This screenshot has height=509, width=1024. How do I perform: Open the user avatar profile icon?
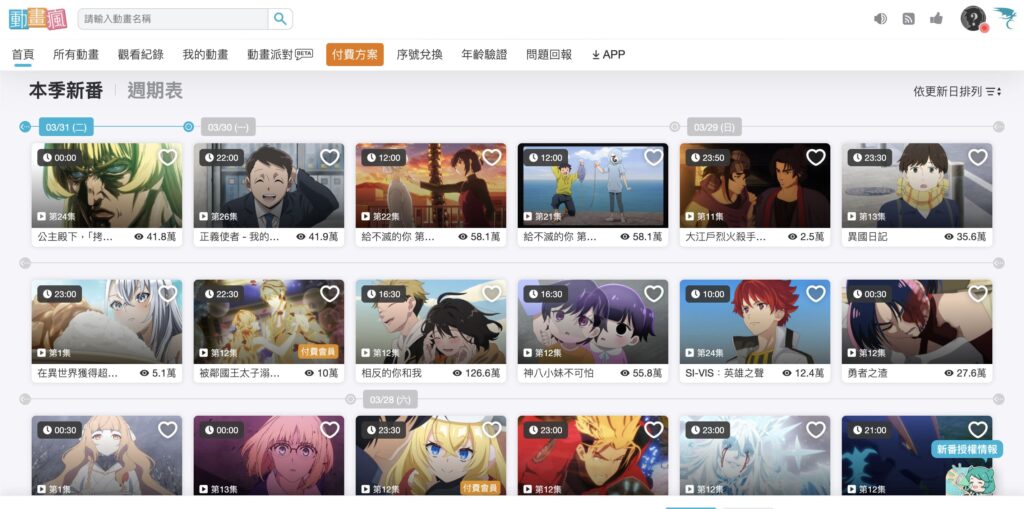point(973,19)
